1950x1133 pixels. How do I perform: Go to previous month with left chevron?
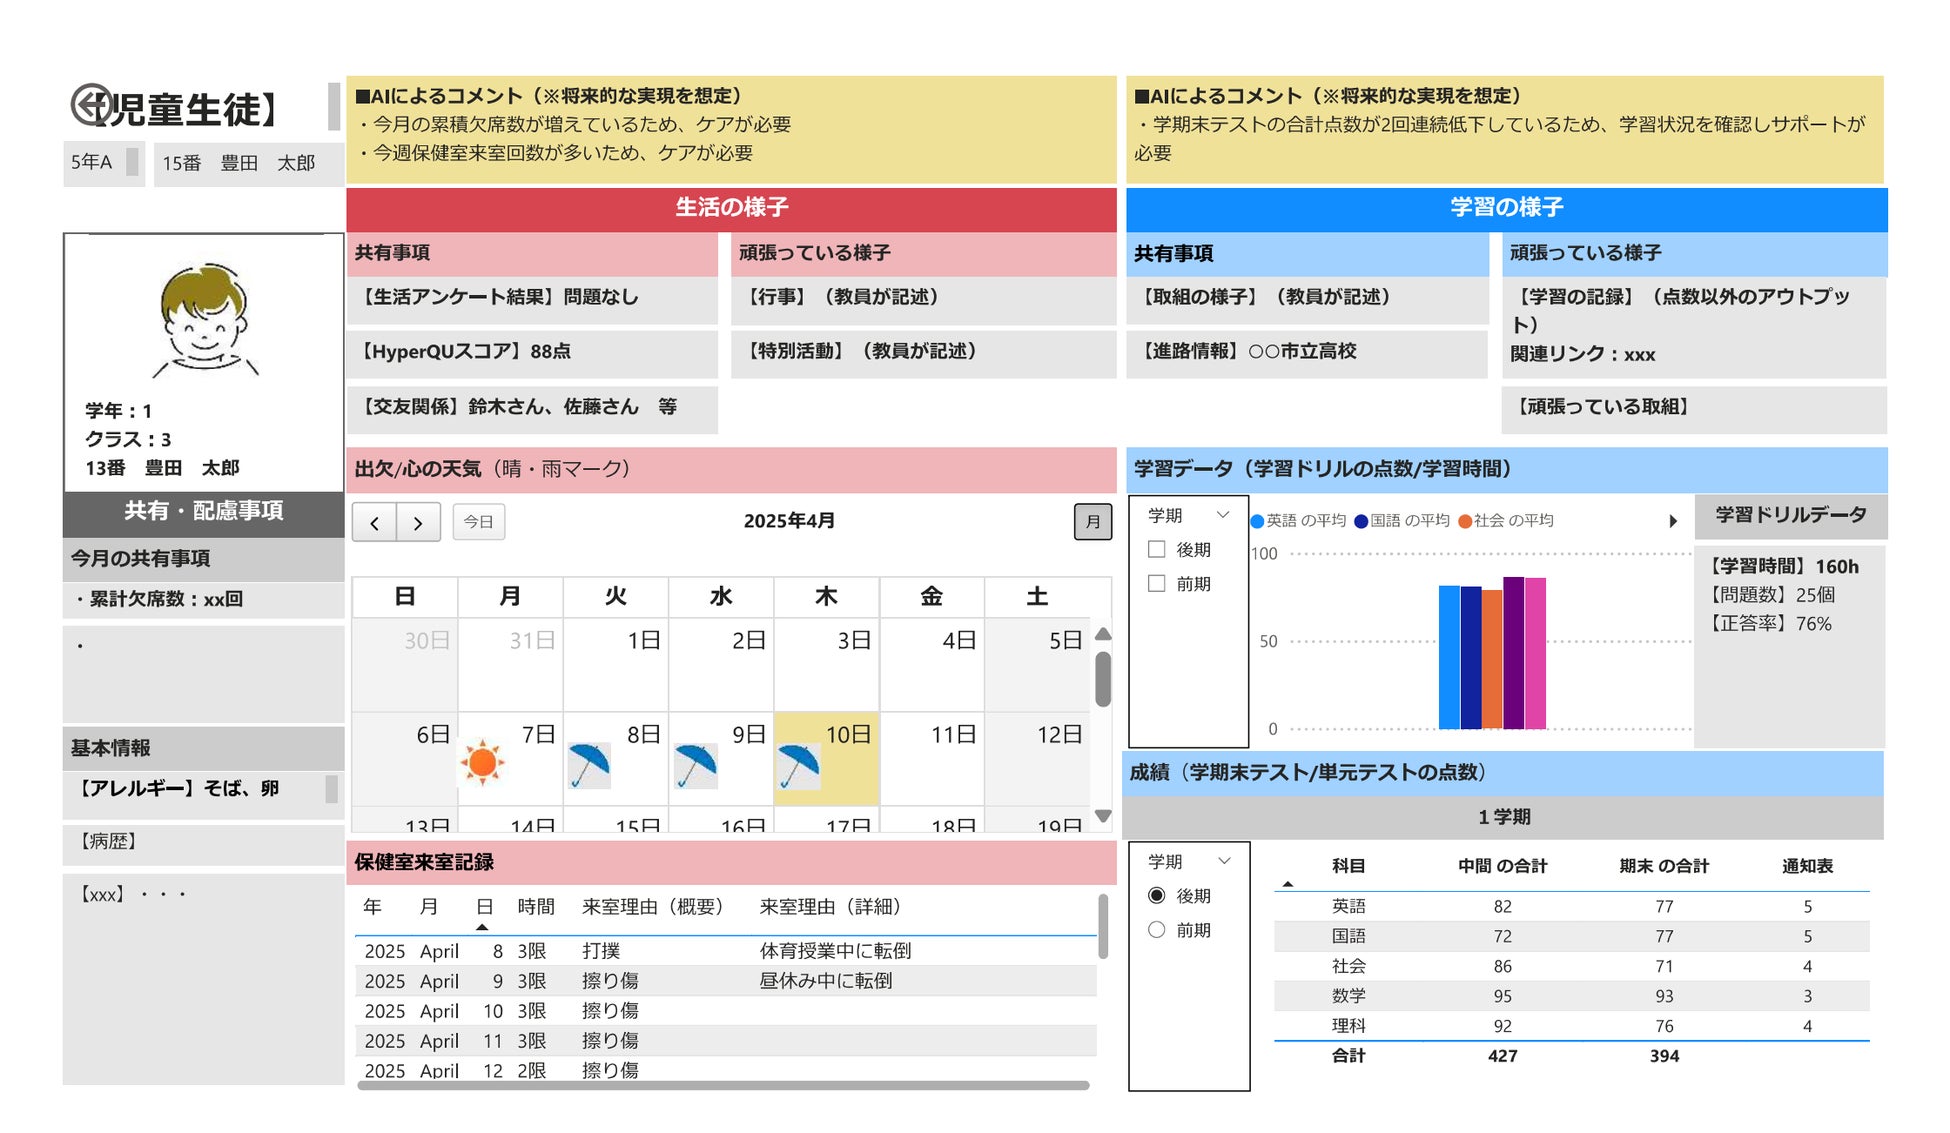point(375,522)
